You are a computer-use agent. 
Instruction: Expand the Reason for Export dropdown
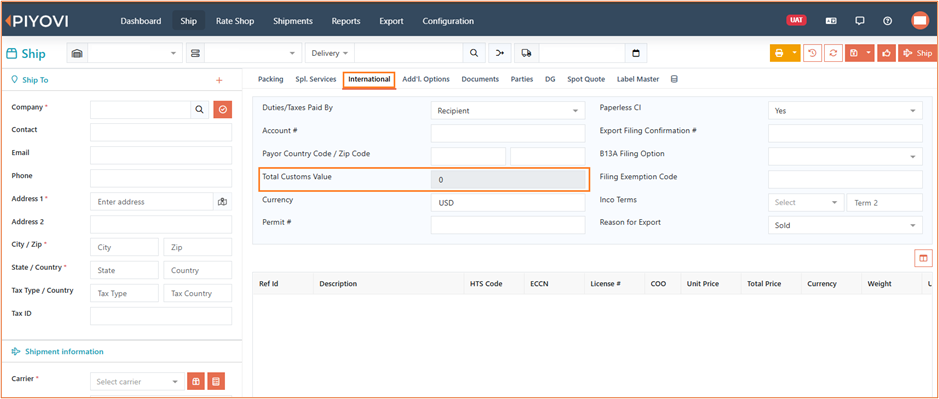845,225
